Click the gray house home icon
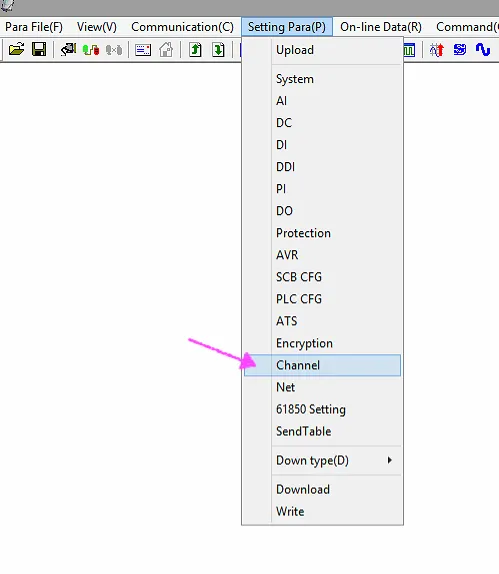 coord(166,49)
